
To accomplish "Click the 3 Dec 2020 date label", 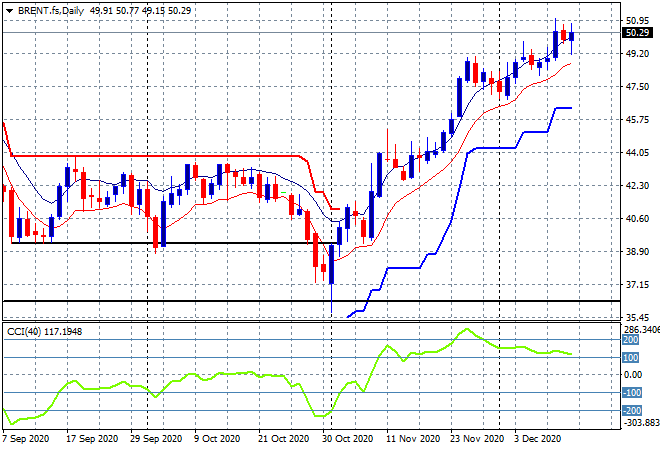I will (538, 439).
